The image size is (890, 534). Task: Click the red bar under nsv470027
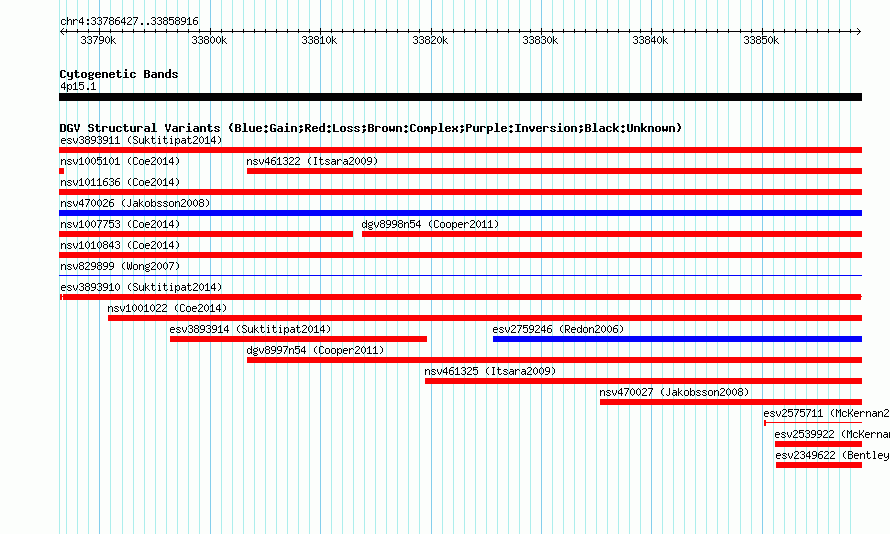click(x=731, y=402)
